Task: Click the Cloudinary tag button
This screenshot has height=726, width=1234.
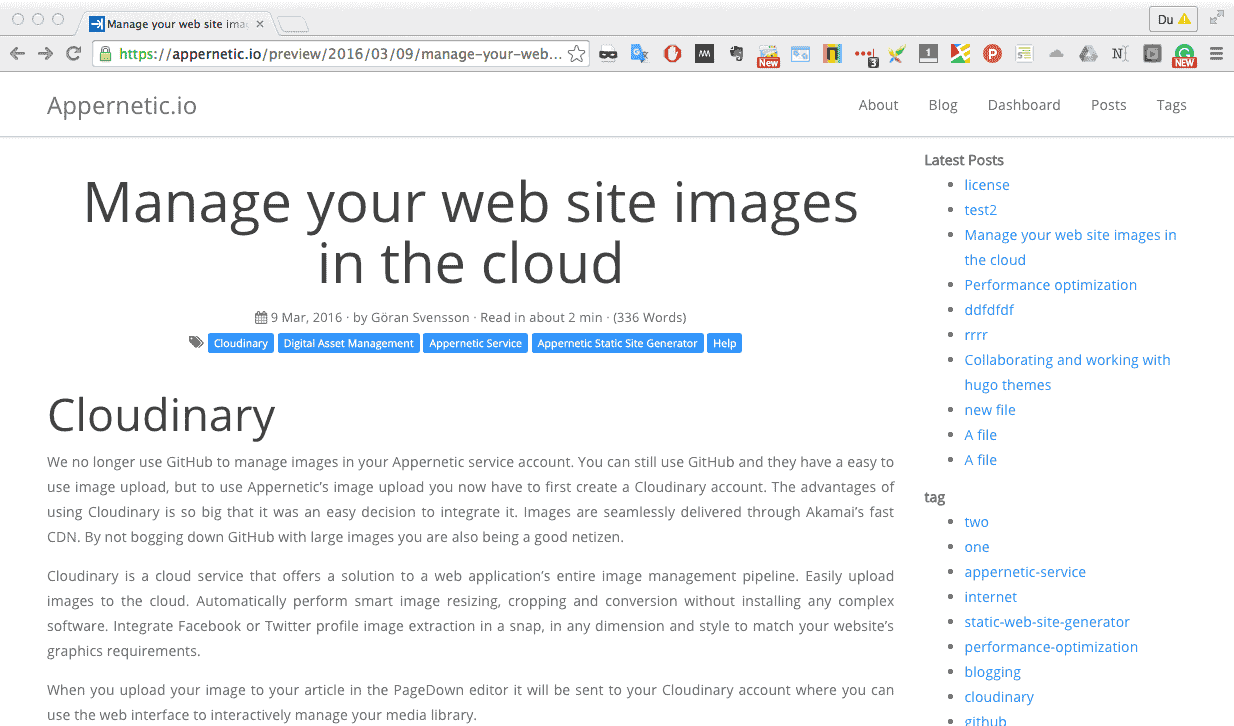Action: click(241, 343)
